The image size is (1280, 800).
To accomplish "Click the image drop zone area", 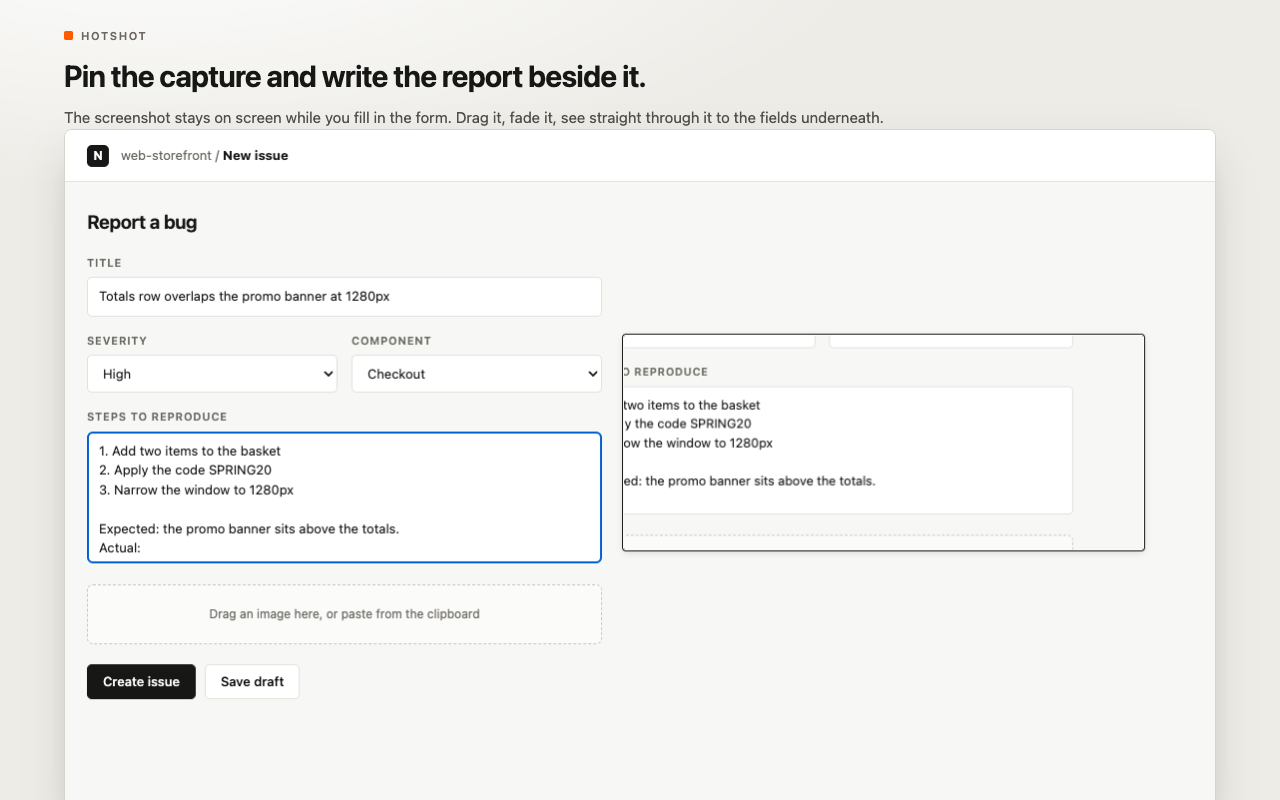I will [344, 614].
